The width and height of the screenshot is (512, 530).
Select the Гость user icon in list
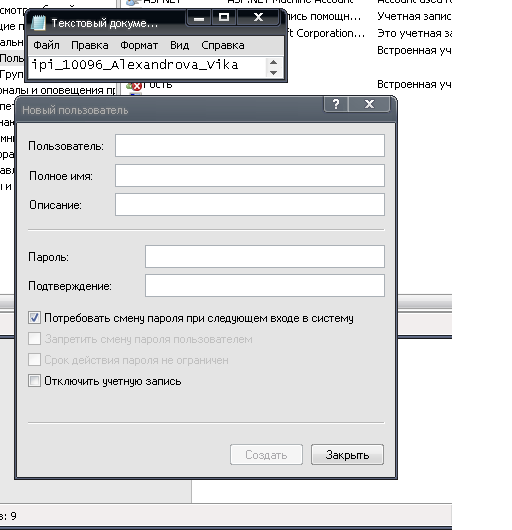[134, 86]
